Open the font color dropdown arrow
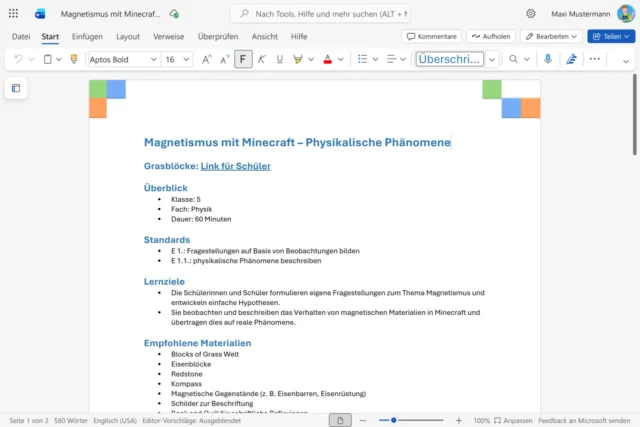The width and height of the screenshot is (640, 427). click(341, 60)
